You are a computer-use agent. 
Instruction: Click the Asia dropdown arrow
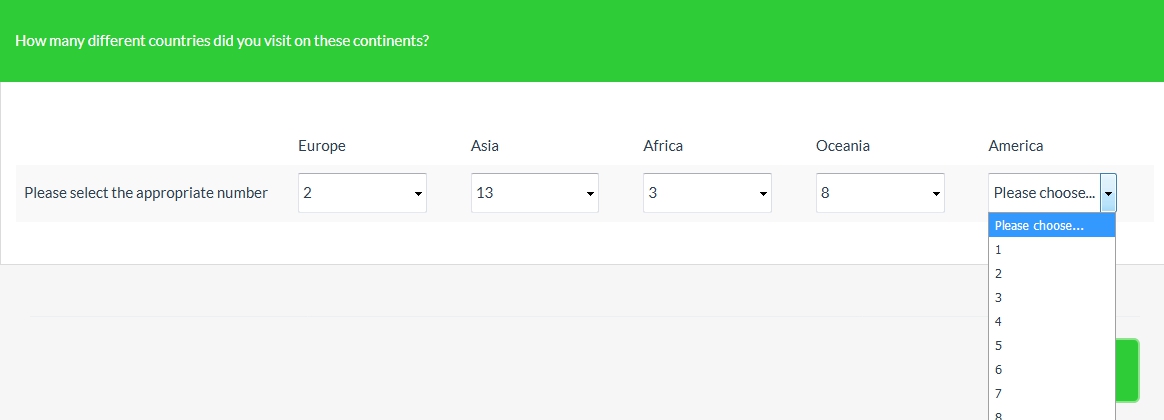click(590, 193)
